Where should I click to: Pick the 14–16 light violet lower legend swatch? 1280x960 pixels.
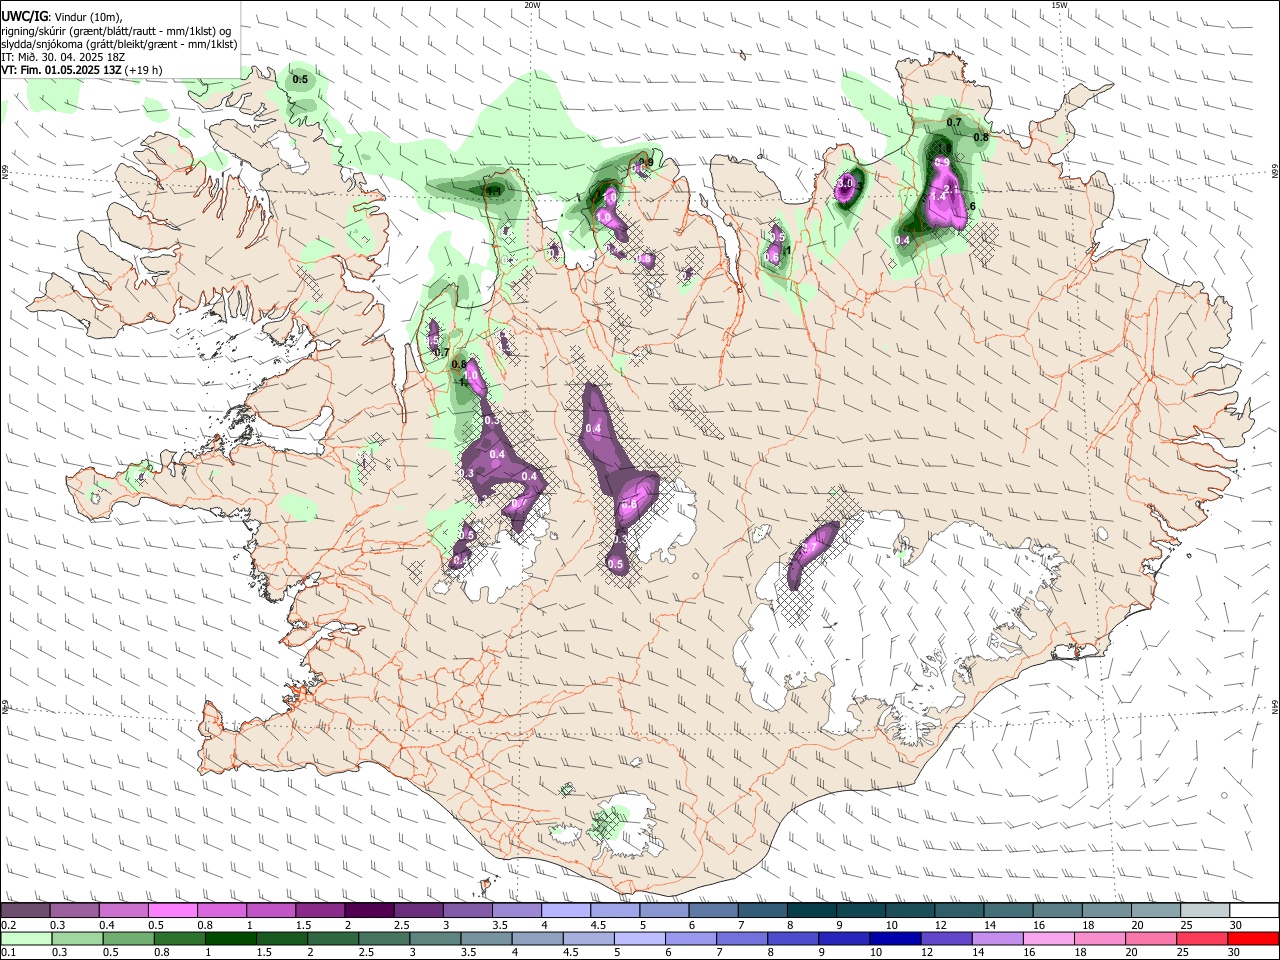997,938
